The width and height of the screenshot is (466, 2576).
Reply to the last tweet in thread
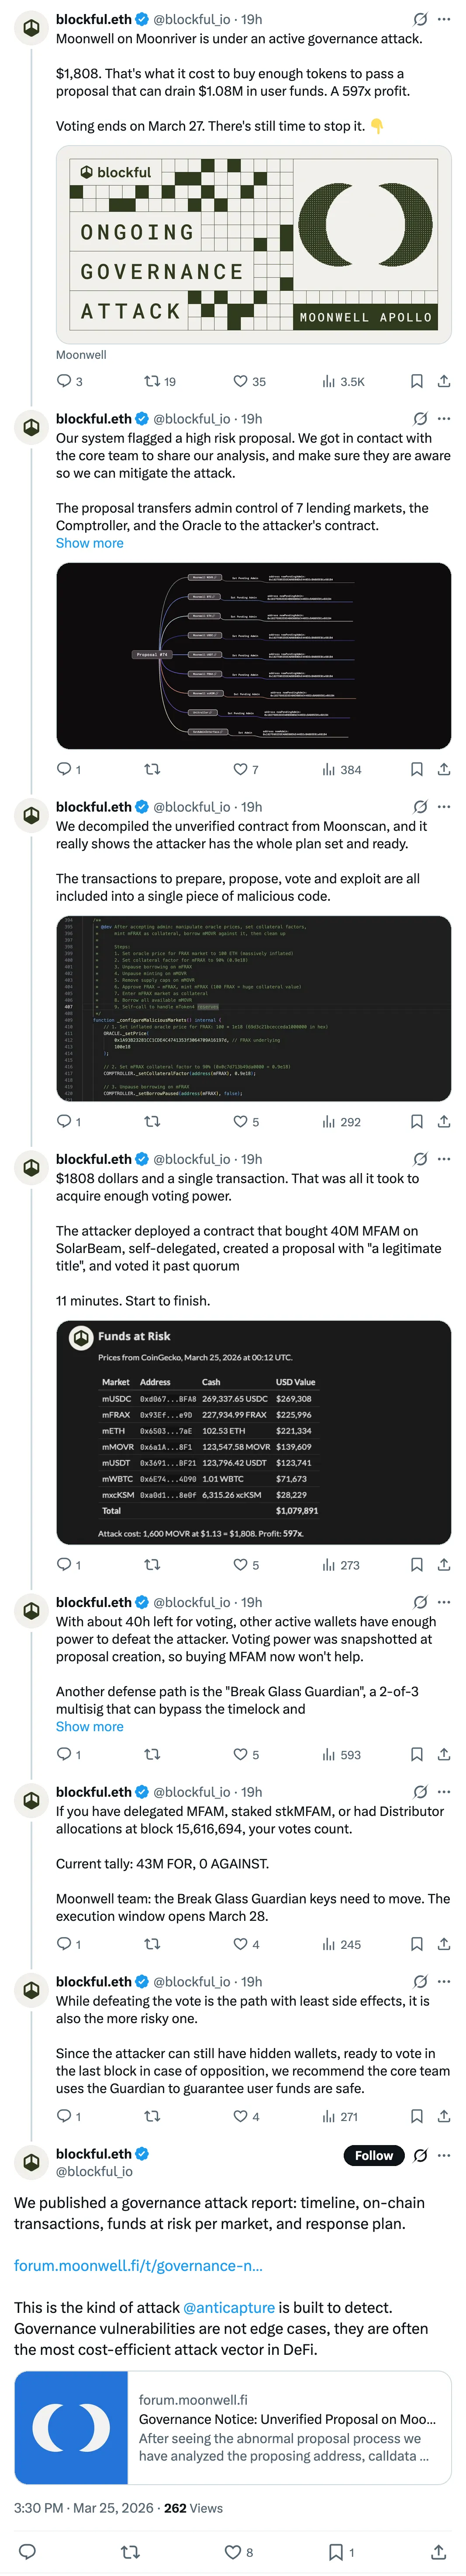[x=28, y=2551]
